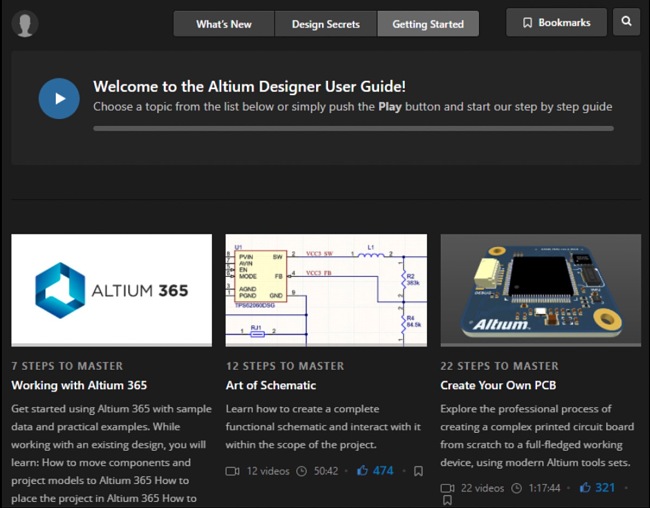Viewport: 650px width, 508px height.
Task: Switch to the Design Secrets tab
Action: pyautogui.click(x=326, y=24)
